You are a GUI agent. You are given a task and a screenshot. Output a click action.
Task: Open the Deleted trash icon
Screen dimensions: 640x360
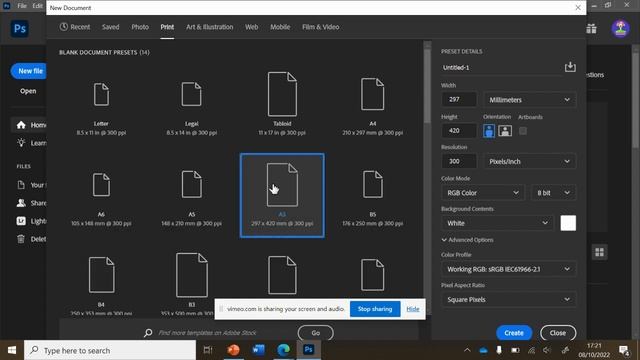click(21, 239)
